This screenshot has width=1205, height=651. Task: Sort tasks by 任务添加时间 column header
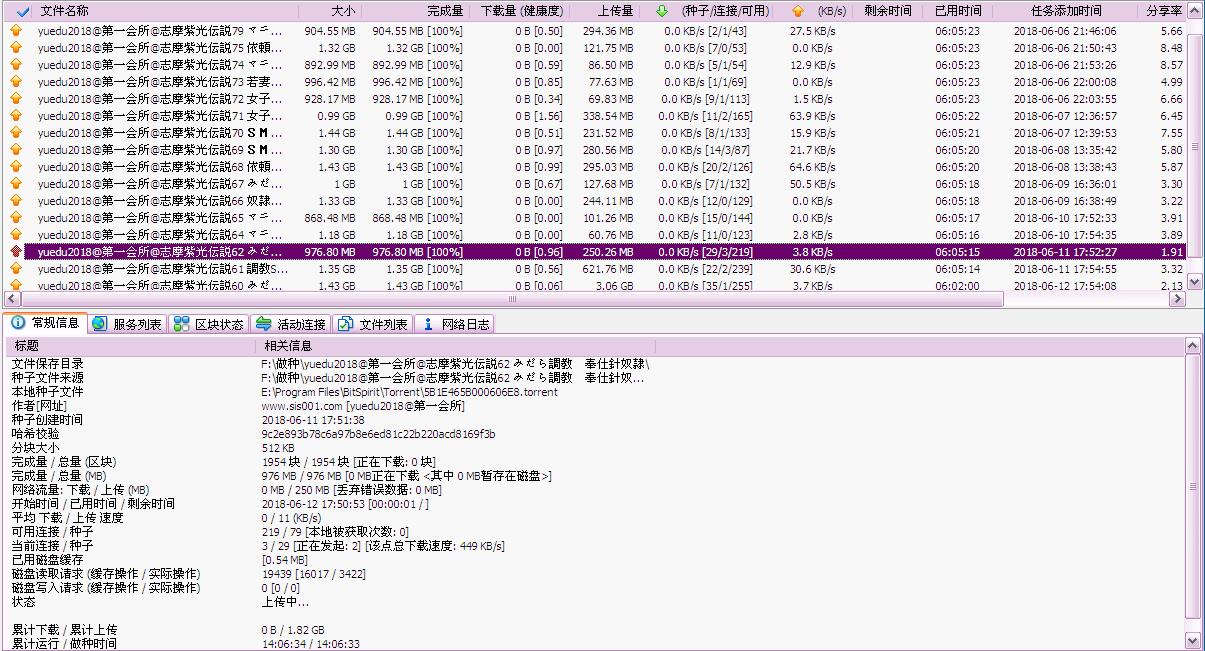pos(1065,12)
